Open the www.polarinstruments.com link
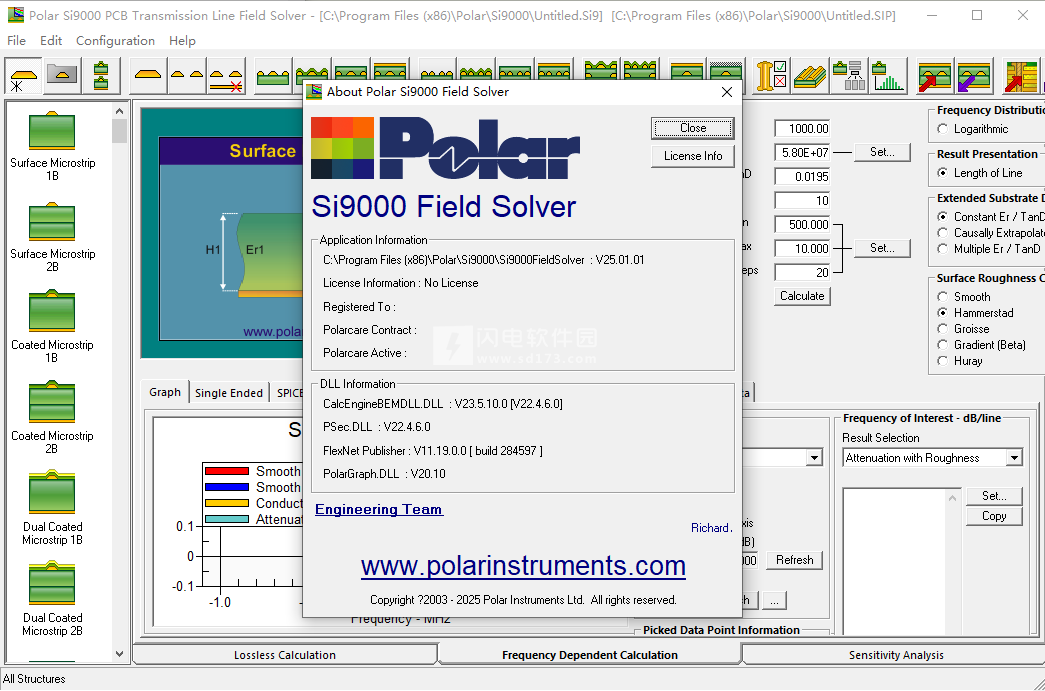The width and height of the screenshot is (1045, 691). tap(523, 566)
